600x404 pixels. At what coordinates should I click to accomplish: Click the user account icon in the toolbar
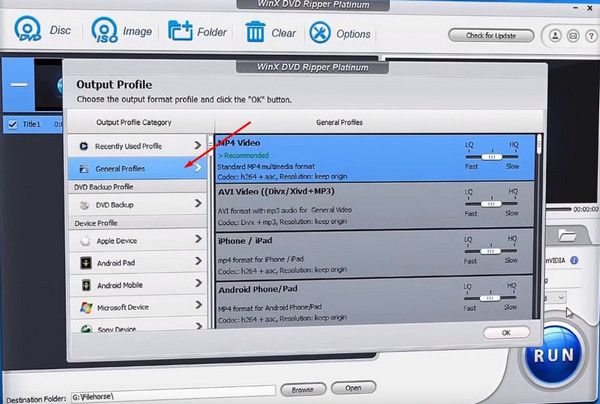[x=555, y=36]
